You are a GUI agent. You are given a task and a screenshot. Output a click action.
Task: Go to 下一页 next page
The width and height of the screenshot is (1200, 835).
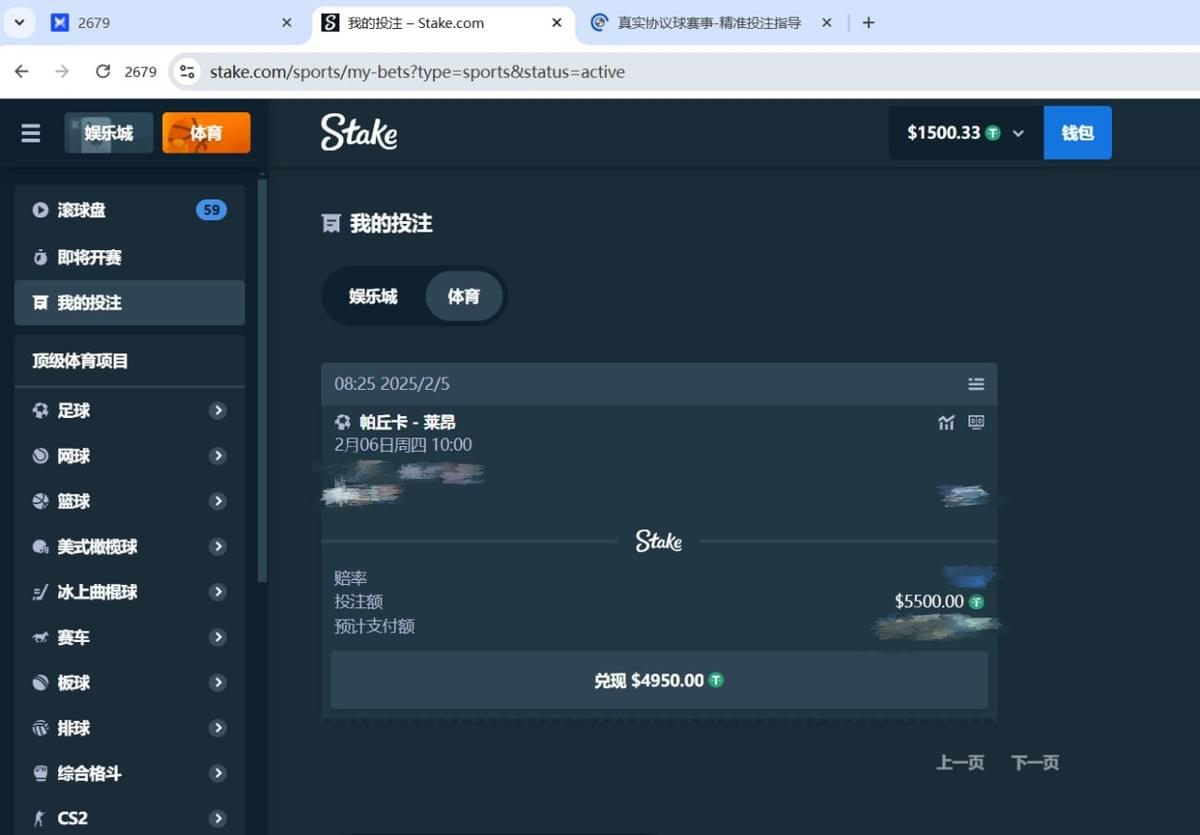click(x=1035, y=763)
